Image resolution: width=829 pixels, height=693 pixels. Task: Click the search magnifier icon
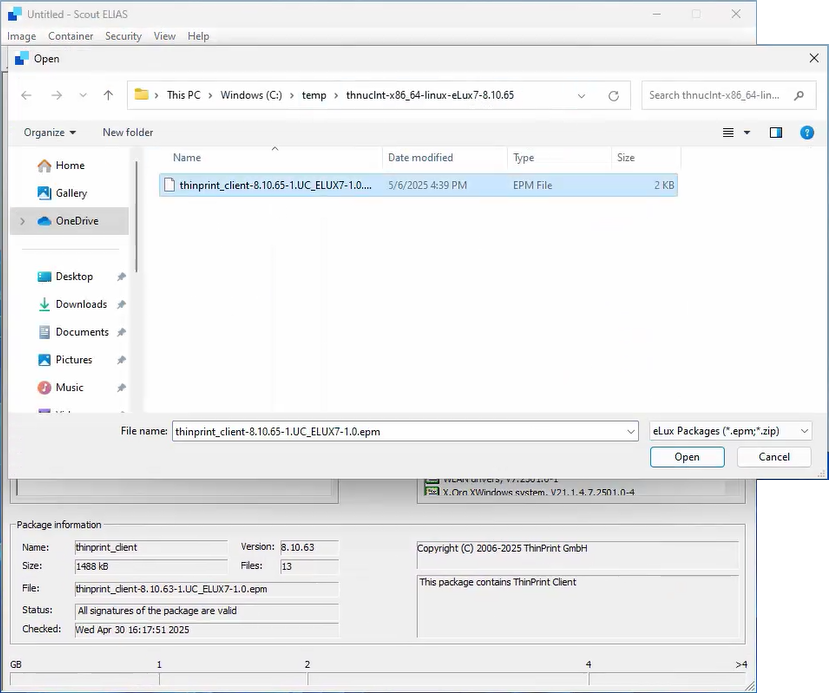tap(799, 95)
